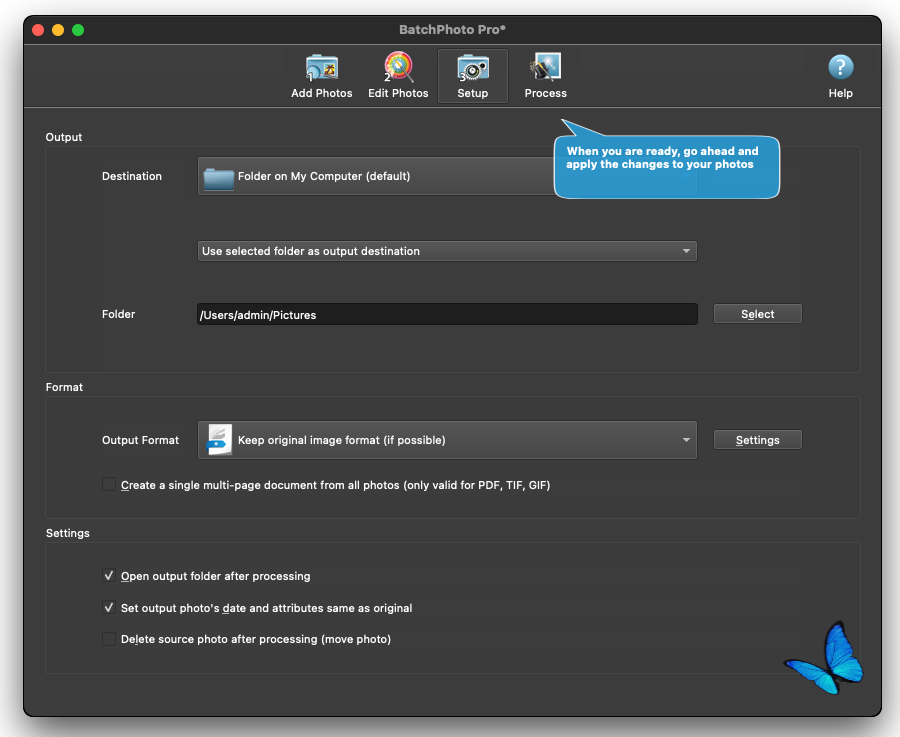Start the Process step
The height and width of the screenshot is (737, 900).
(545, 76)
